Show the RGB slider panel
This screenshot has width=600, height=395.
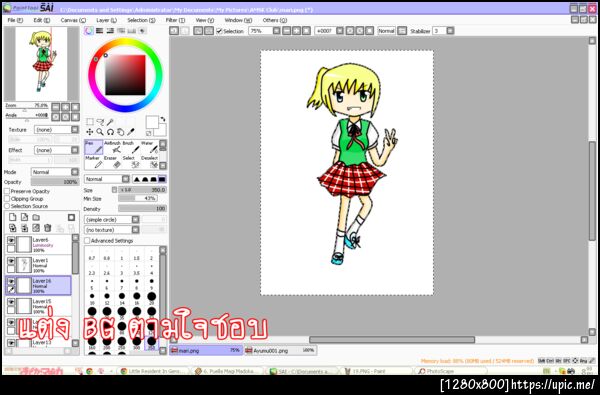point(99,31)
